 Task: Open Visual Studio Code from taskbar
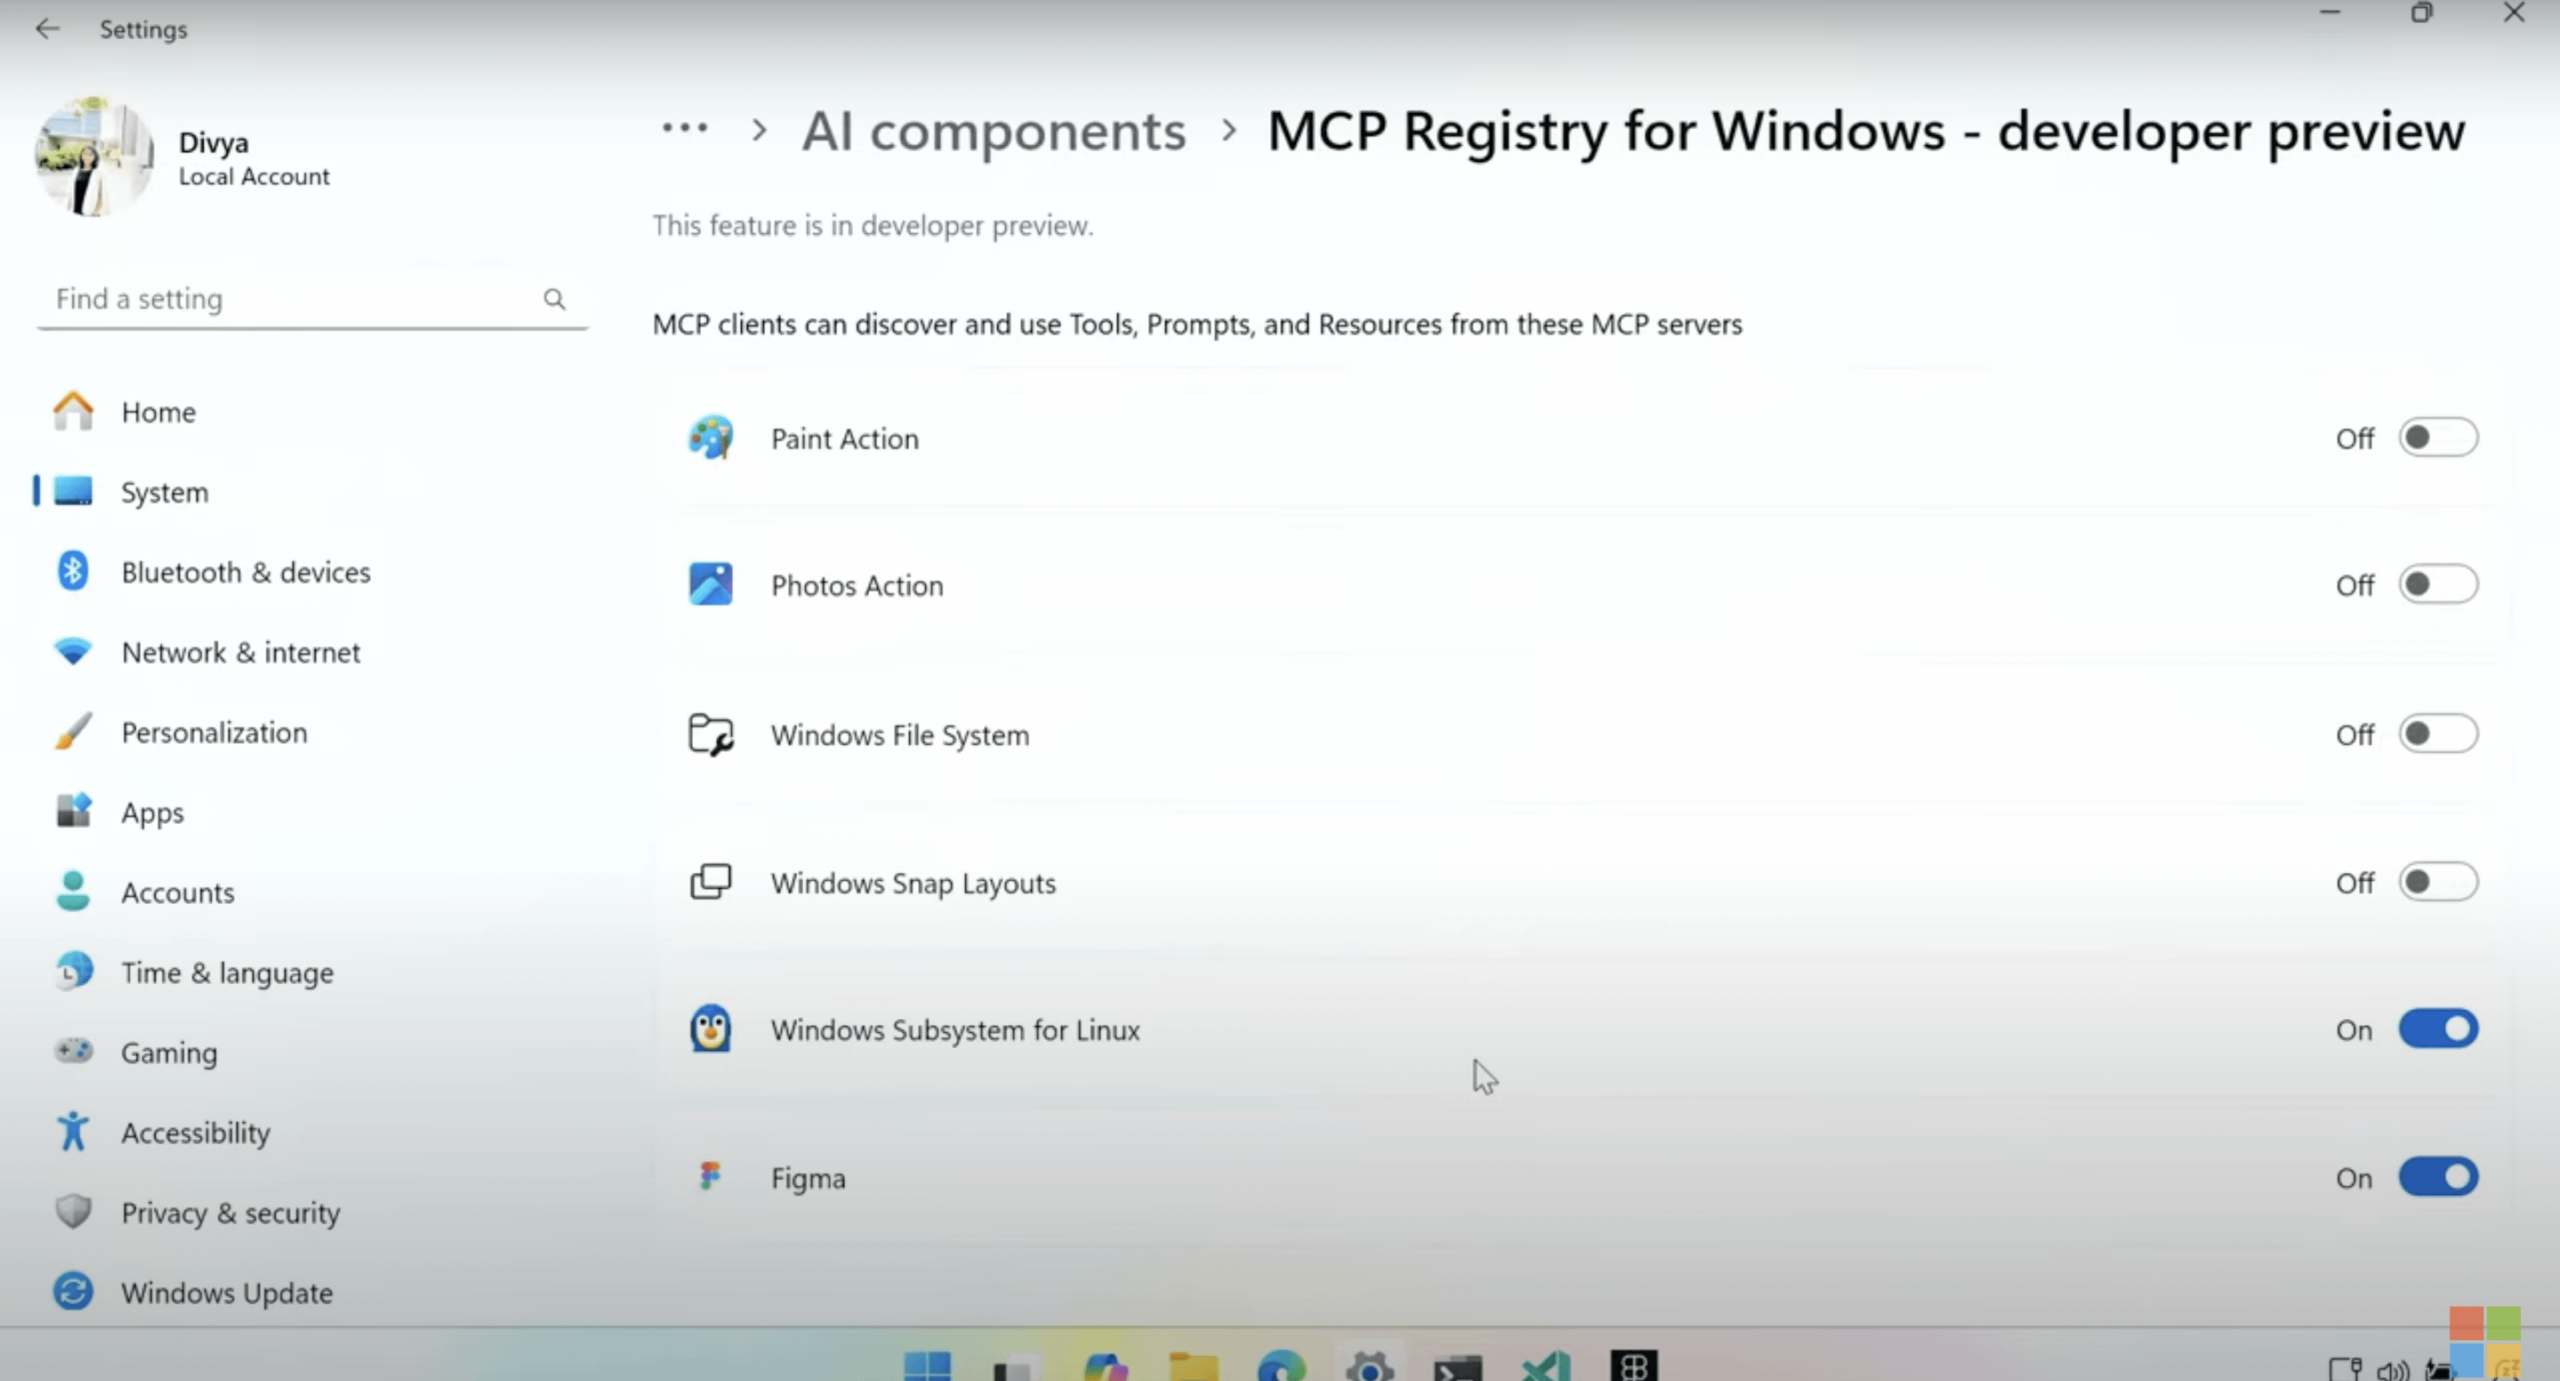pos(1546,1366)
